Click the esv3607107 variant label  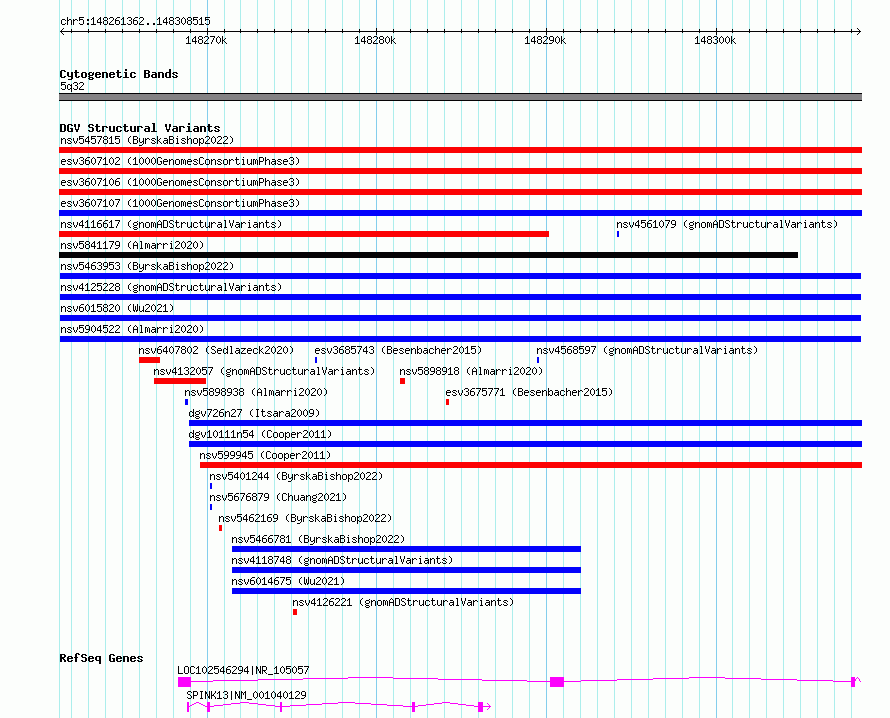tap(180, 203)
